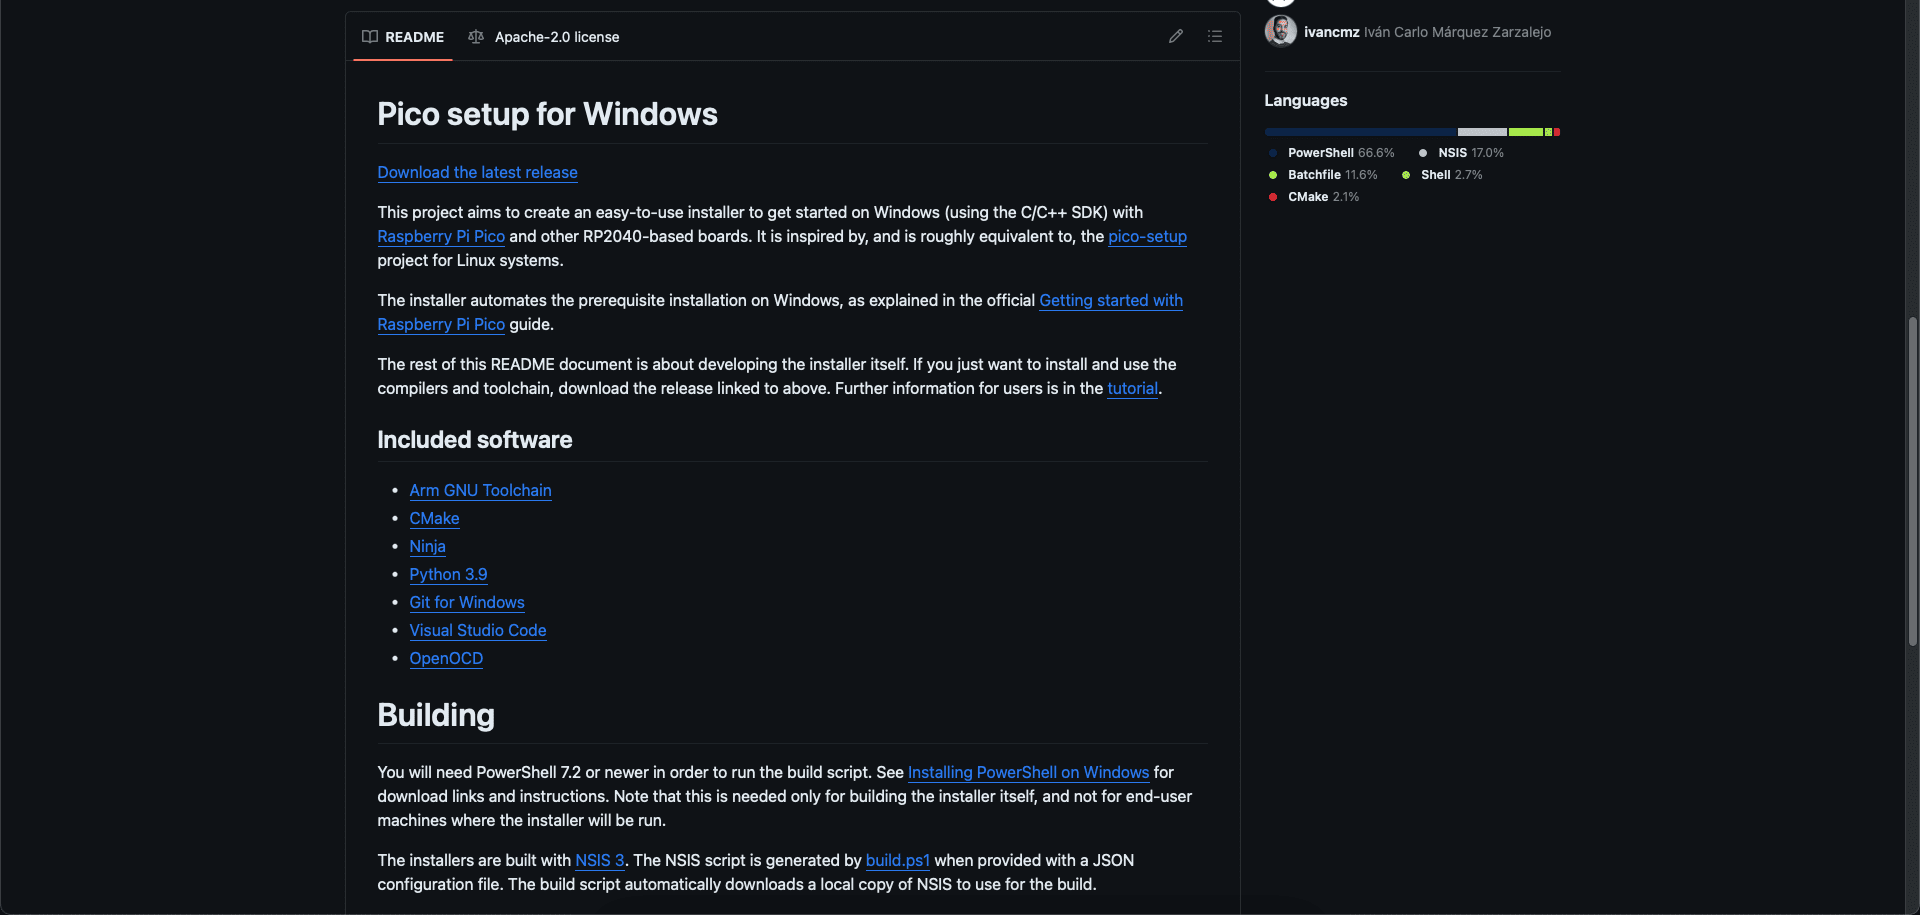Viewport: 1920px width, 915px height.
Task: Click the green Batchfile bar segment
Action: pos(1526,132)
